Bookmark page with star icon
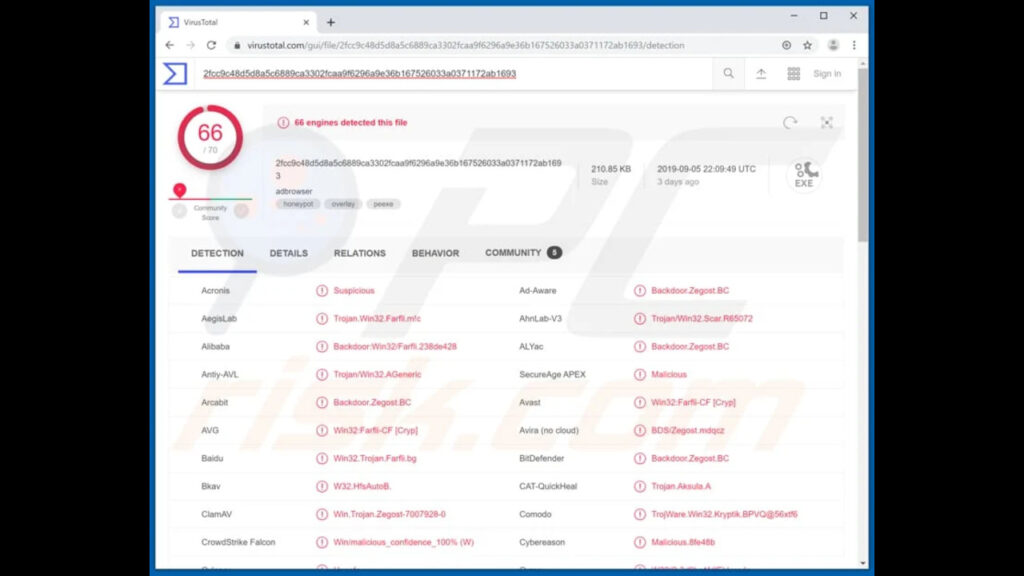This screenshot has width=1024, height=576. (808, 45)
